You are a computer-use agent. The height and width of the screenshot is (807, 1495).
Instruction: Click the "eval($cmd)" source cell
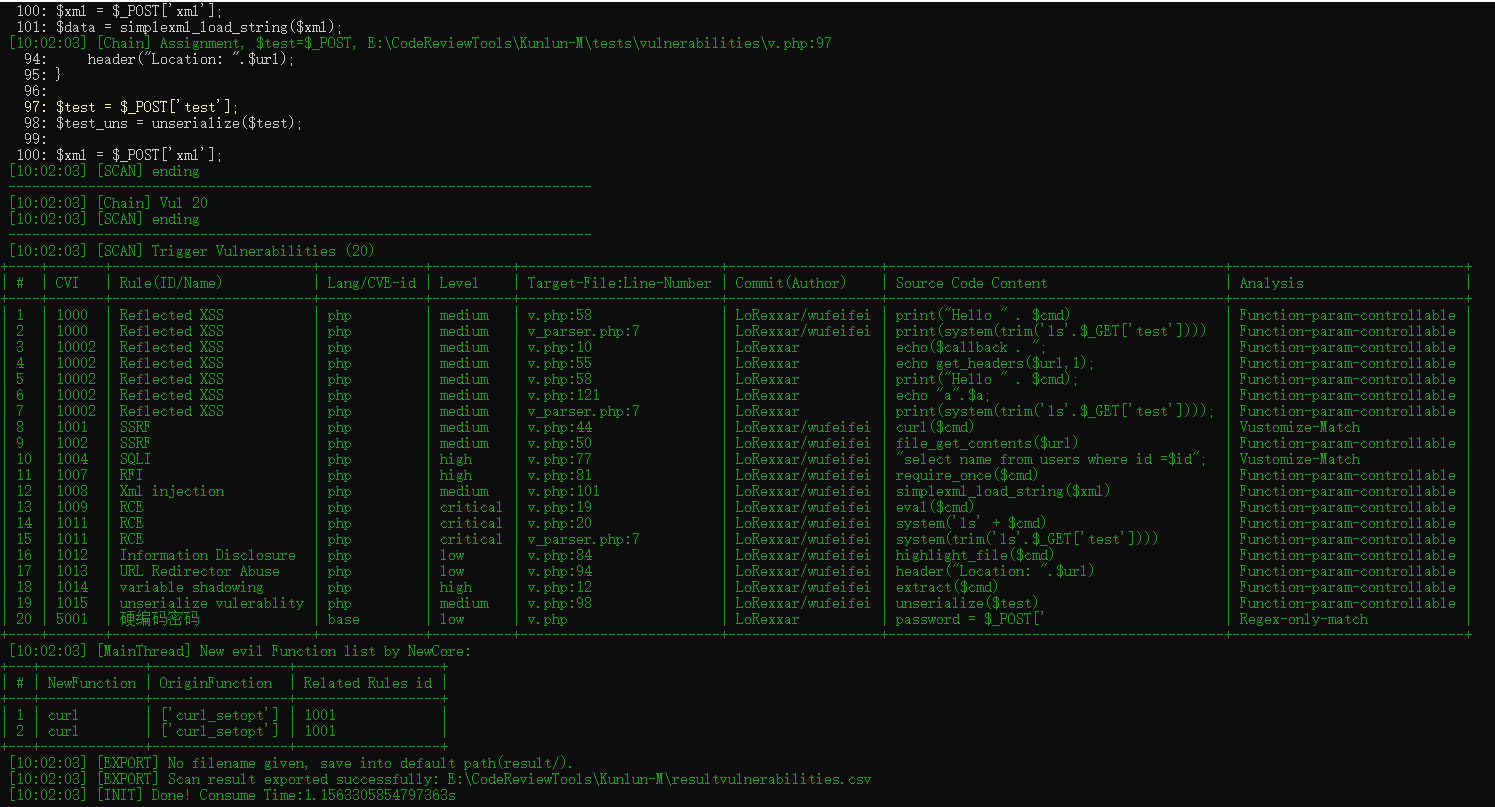pyautogui.click(x=935, y=507)
